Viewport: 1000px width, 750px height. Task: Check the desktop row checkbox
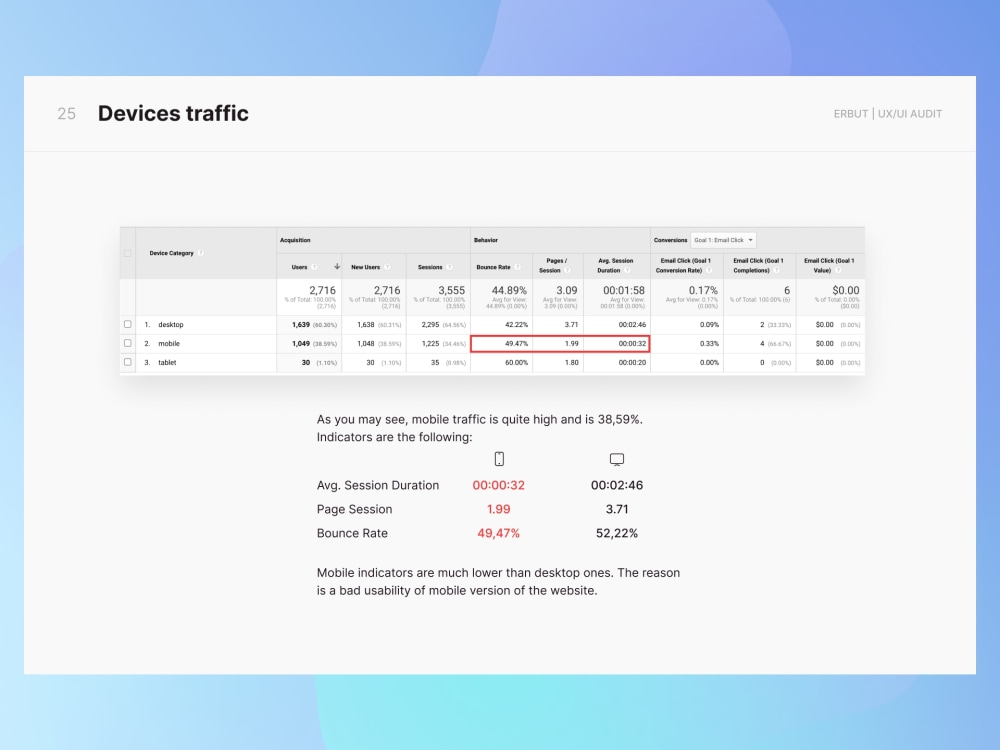pos(128,325)
